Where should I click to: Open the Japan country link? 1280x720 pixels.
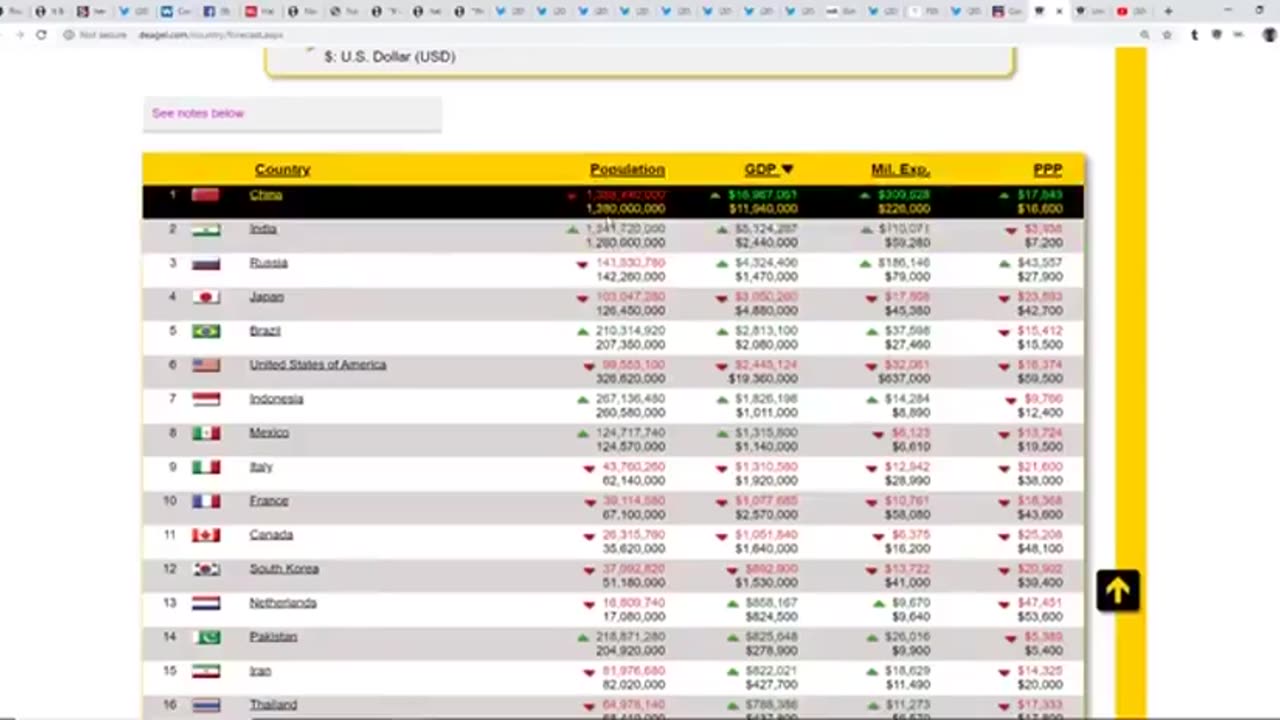tap(266, 297)
